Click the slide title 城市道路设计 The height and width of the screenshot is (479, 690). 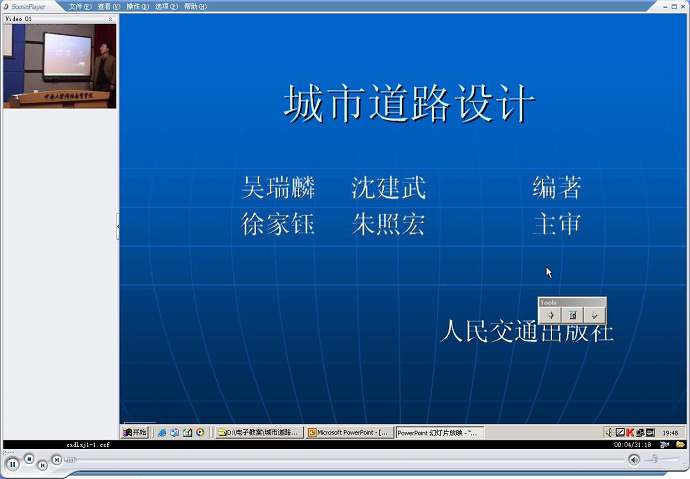(409, 104)
